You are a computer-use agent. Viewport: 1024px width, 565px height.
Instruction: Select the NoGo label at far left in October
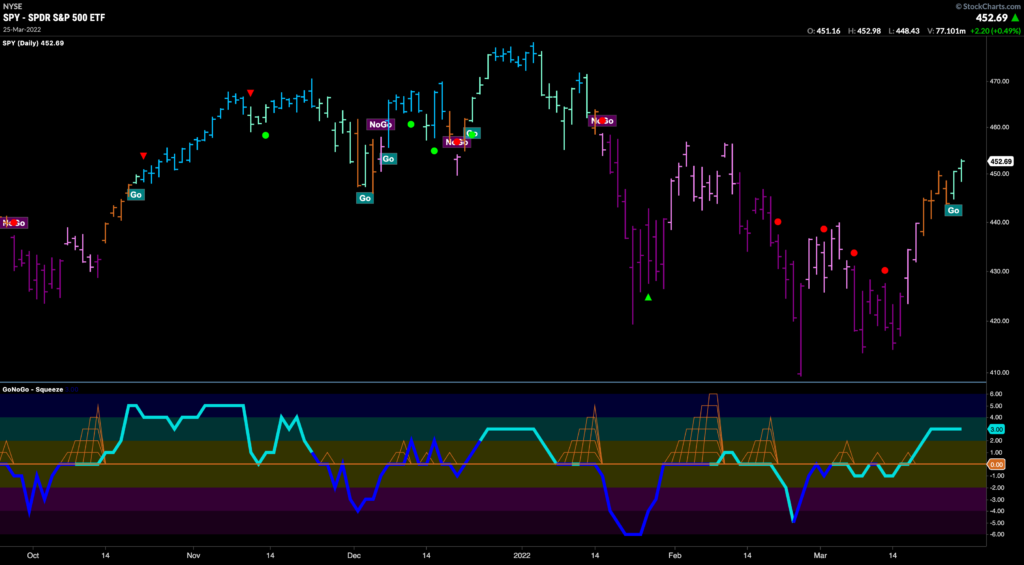[13, 223]
